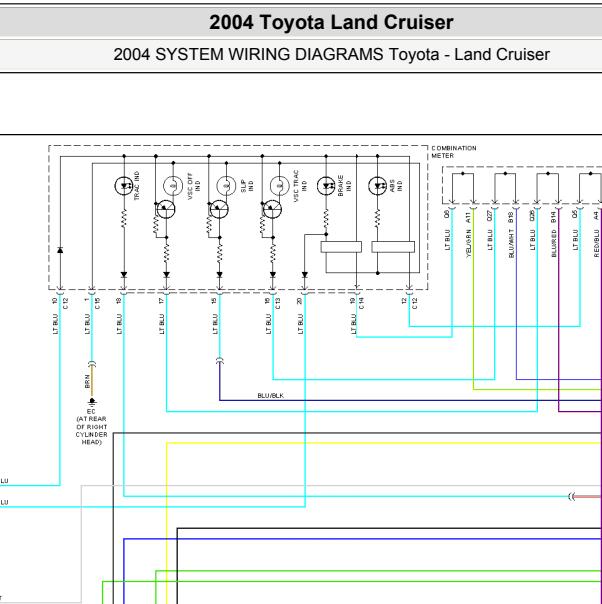Click the transistor symbol under VSC OFF IND
Screen dimensions: 602x604
click(x=166, y=210)
